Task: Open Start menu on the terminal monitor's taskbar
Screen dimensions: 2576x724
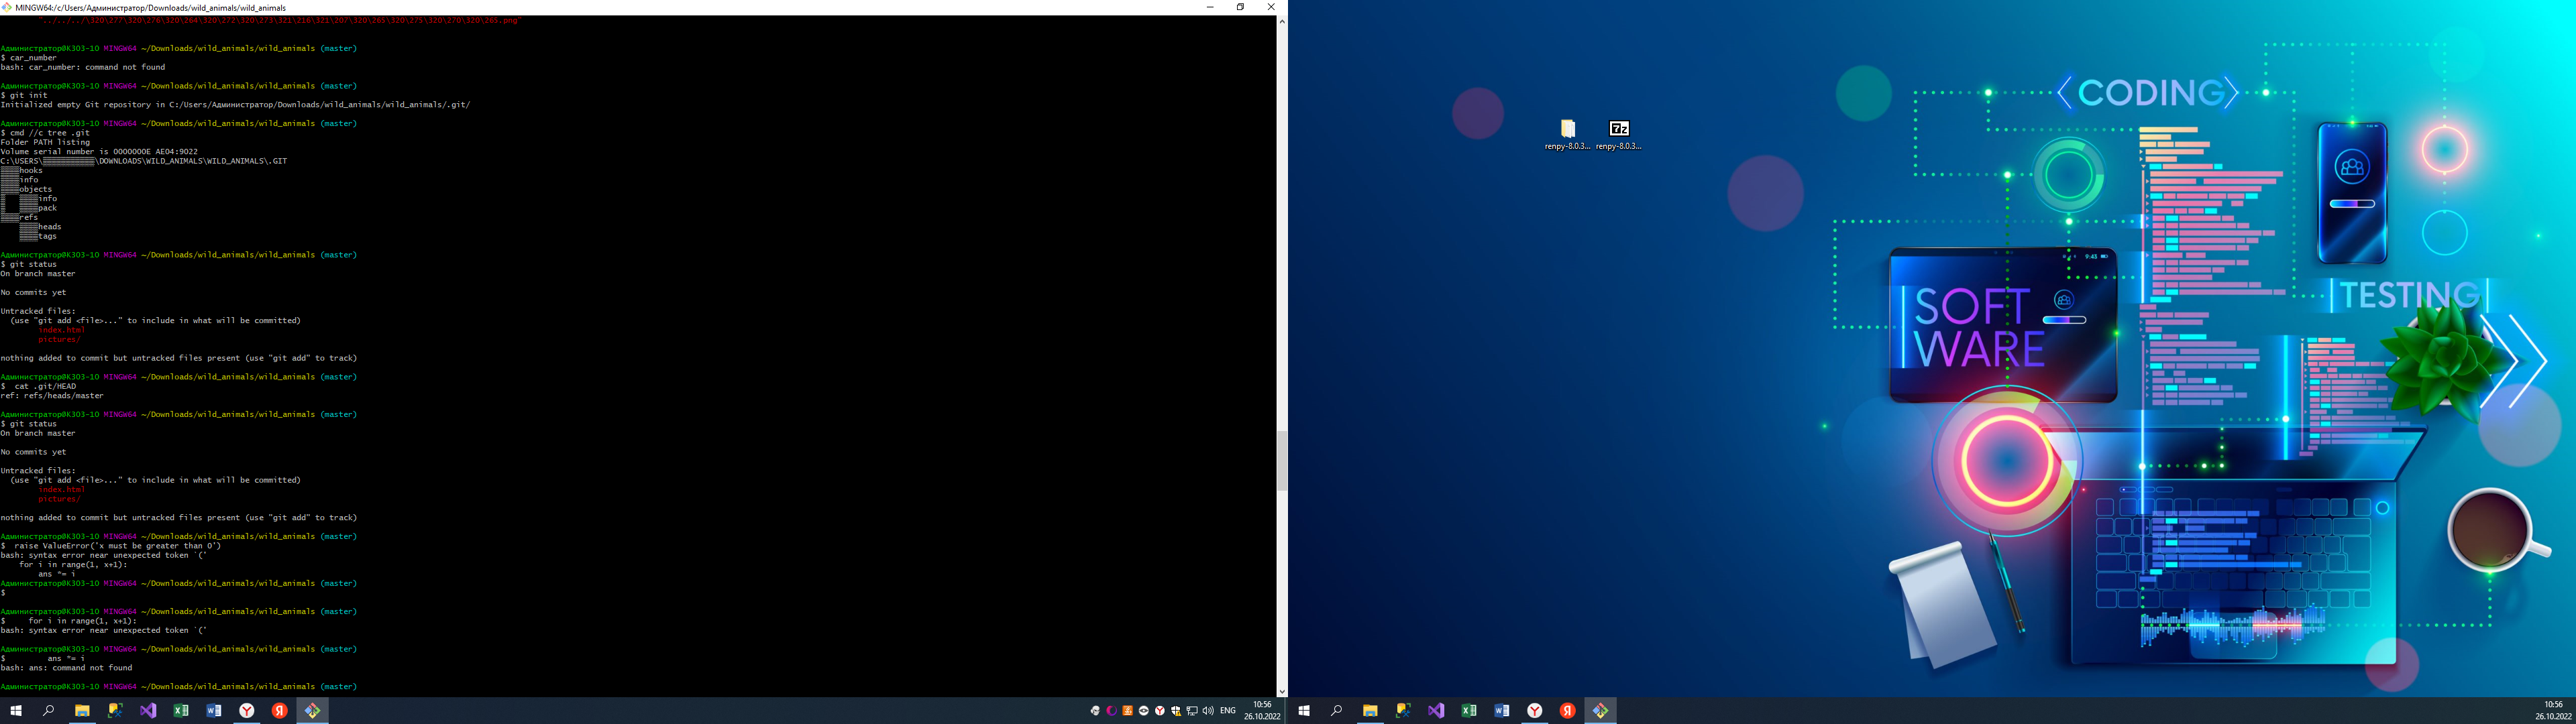Action: (x=16, y=711)
